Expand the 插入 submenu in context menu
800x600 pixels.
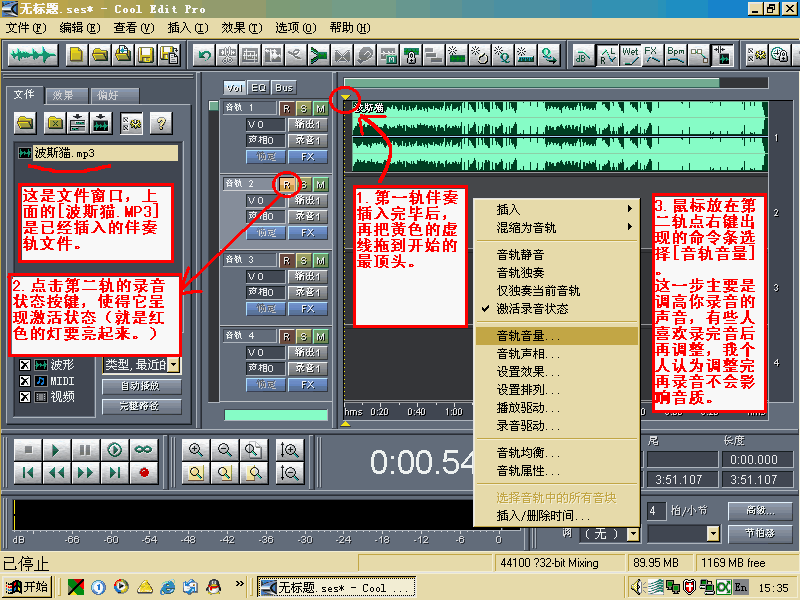pyautogui.click(x=557, y=209)
